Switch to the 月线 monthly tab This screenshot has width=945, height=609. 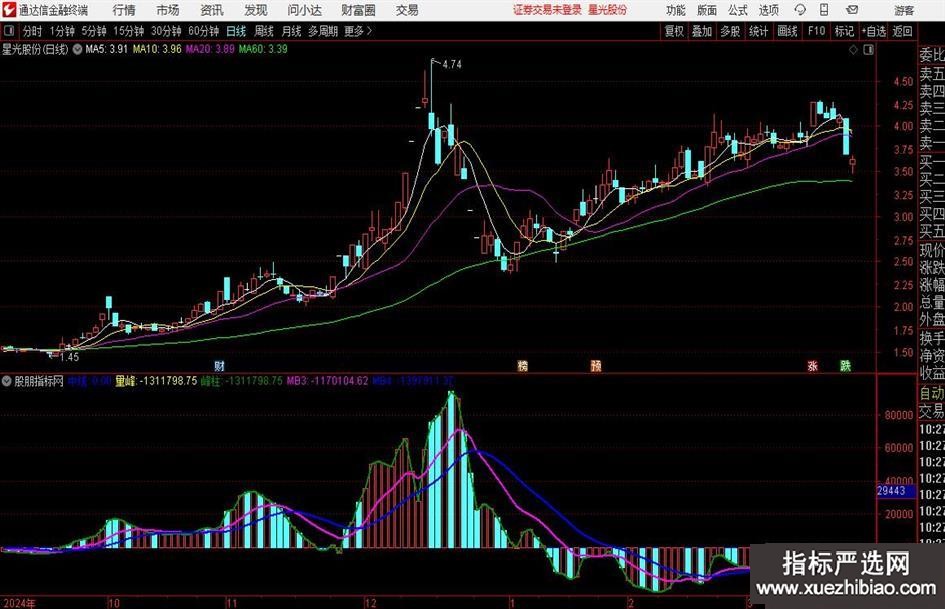click(292, 31)
